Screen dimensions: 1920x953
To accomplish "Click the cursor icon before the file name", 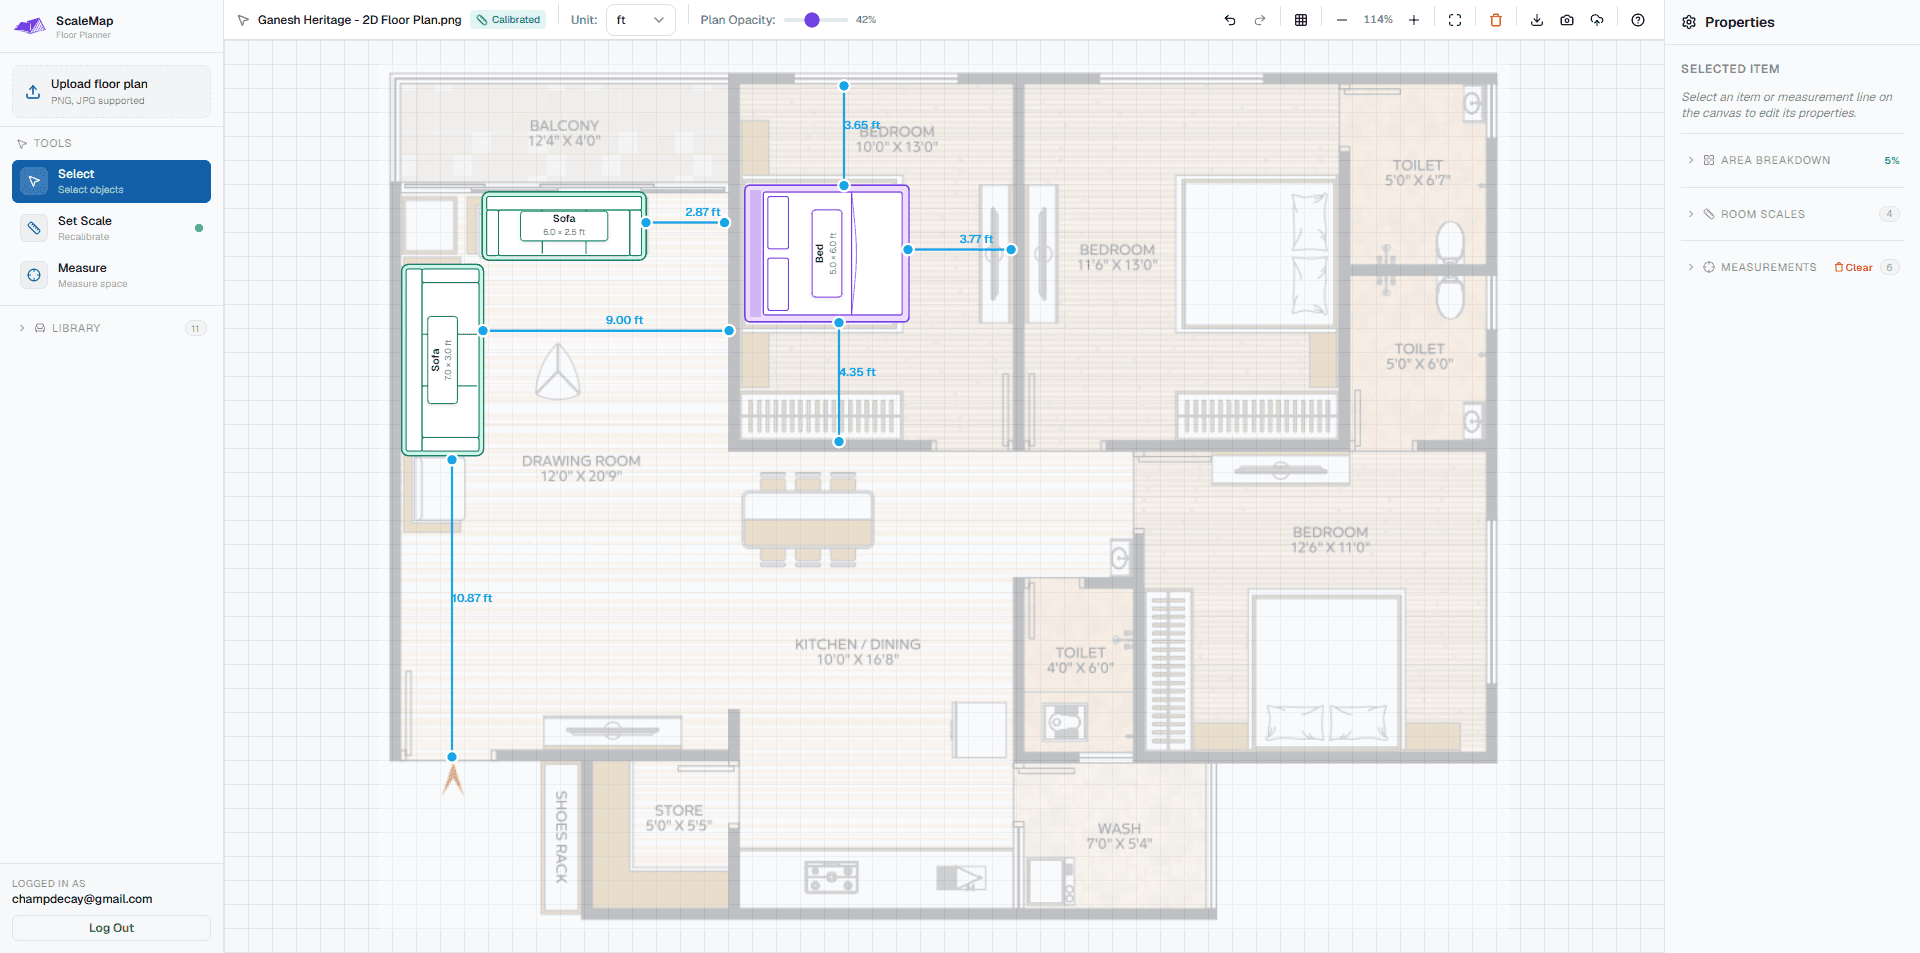I will [x=243, y=20].
